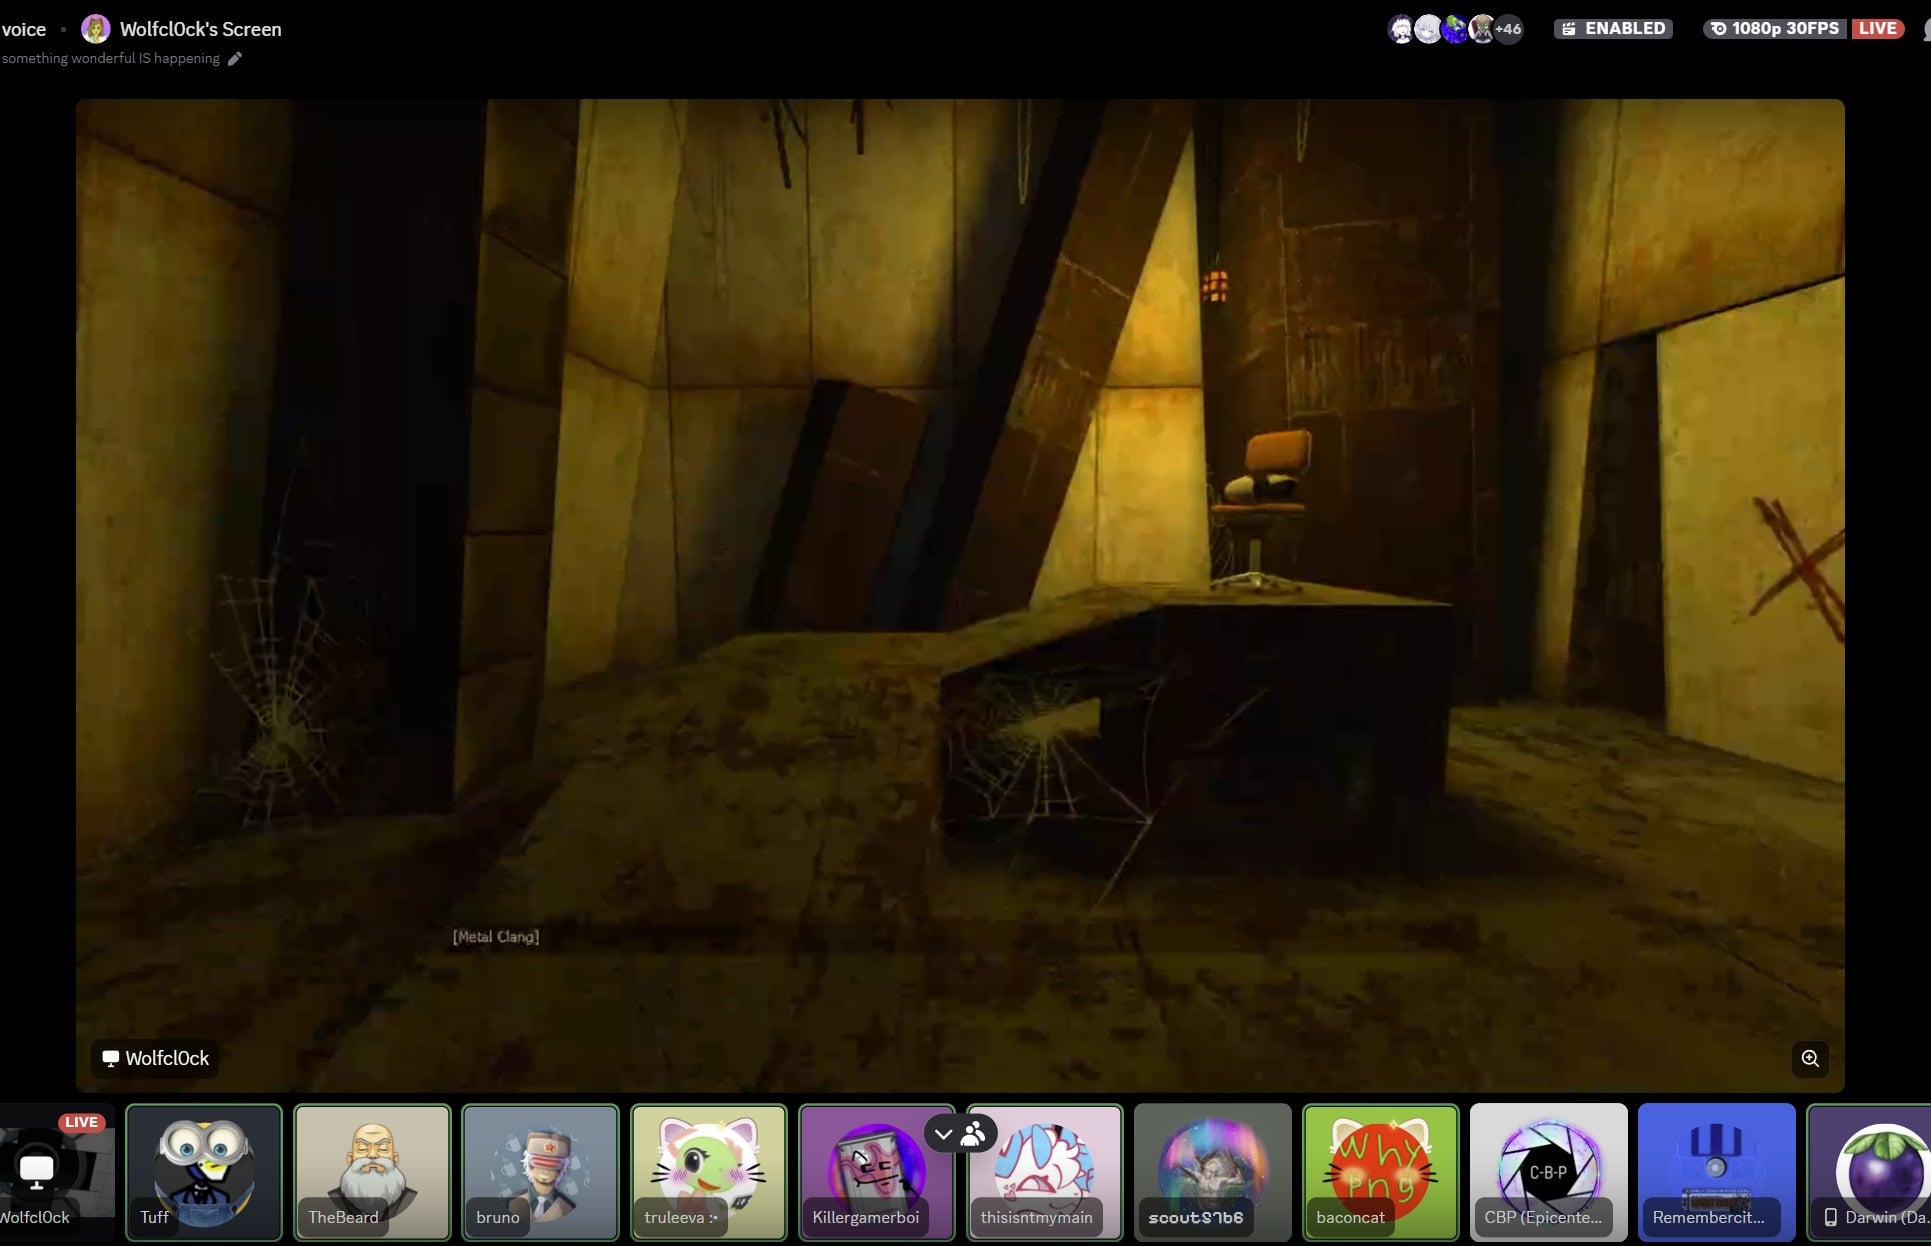
Task: Click the phone icon on Darwin's tile
Action: point(1830,1217)
